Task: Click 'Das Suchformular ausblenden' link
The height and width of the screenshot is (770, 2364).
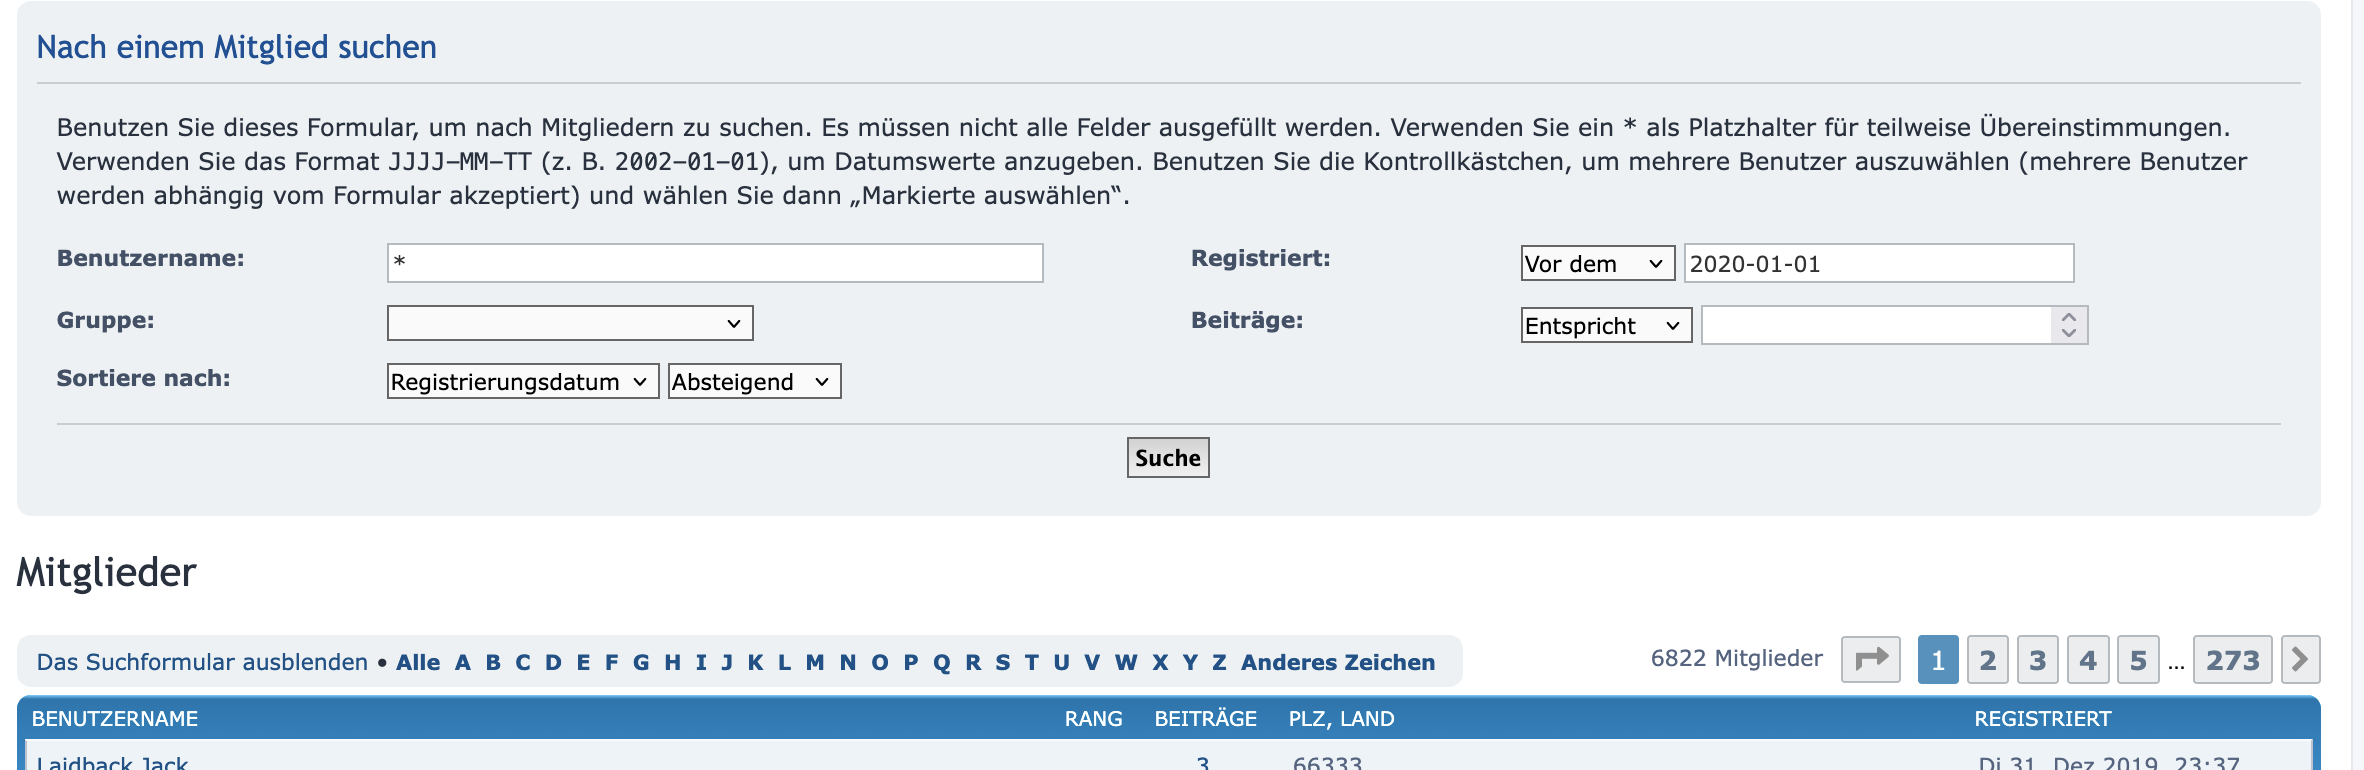Action: 202,662
